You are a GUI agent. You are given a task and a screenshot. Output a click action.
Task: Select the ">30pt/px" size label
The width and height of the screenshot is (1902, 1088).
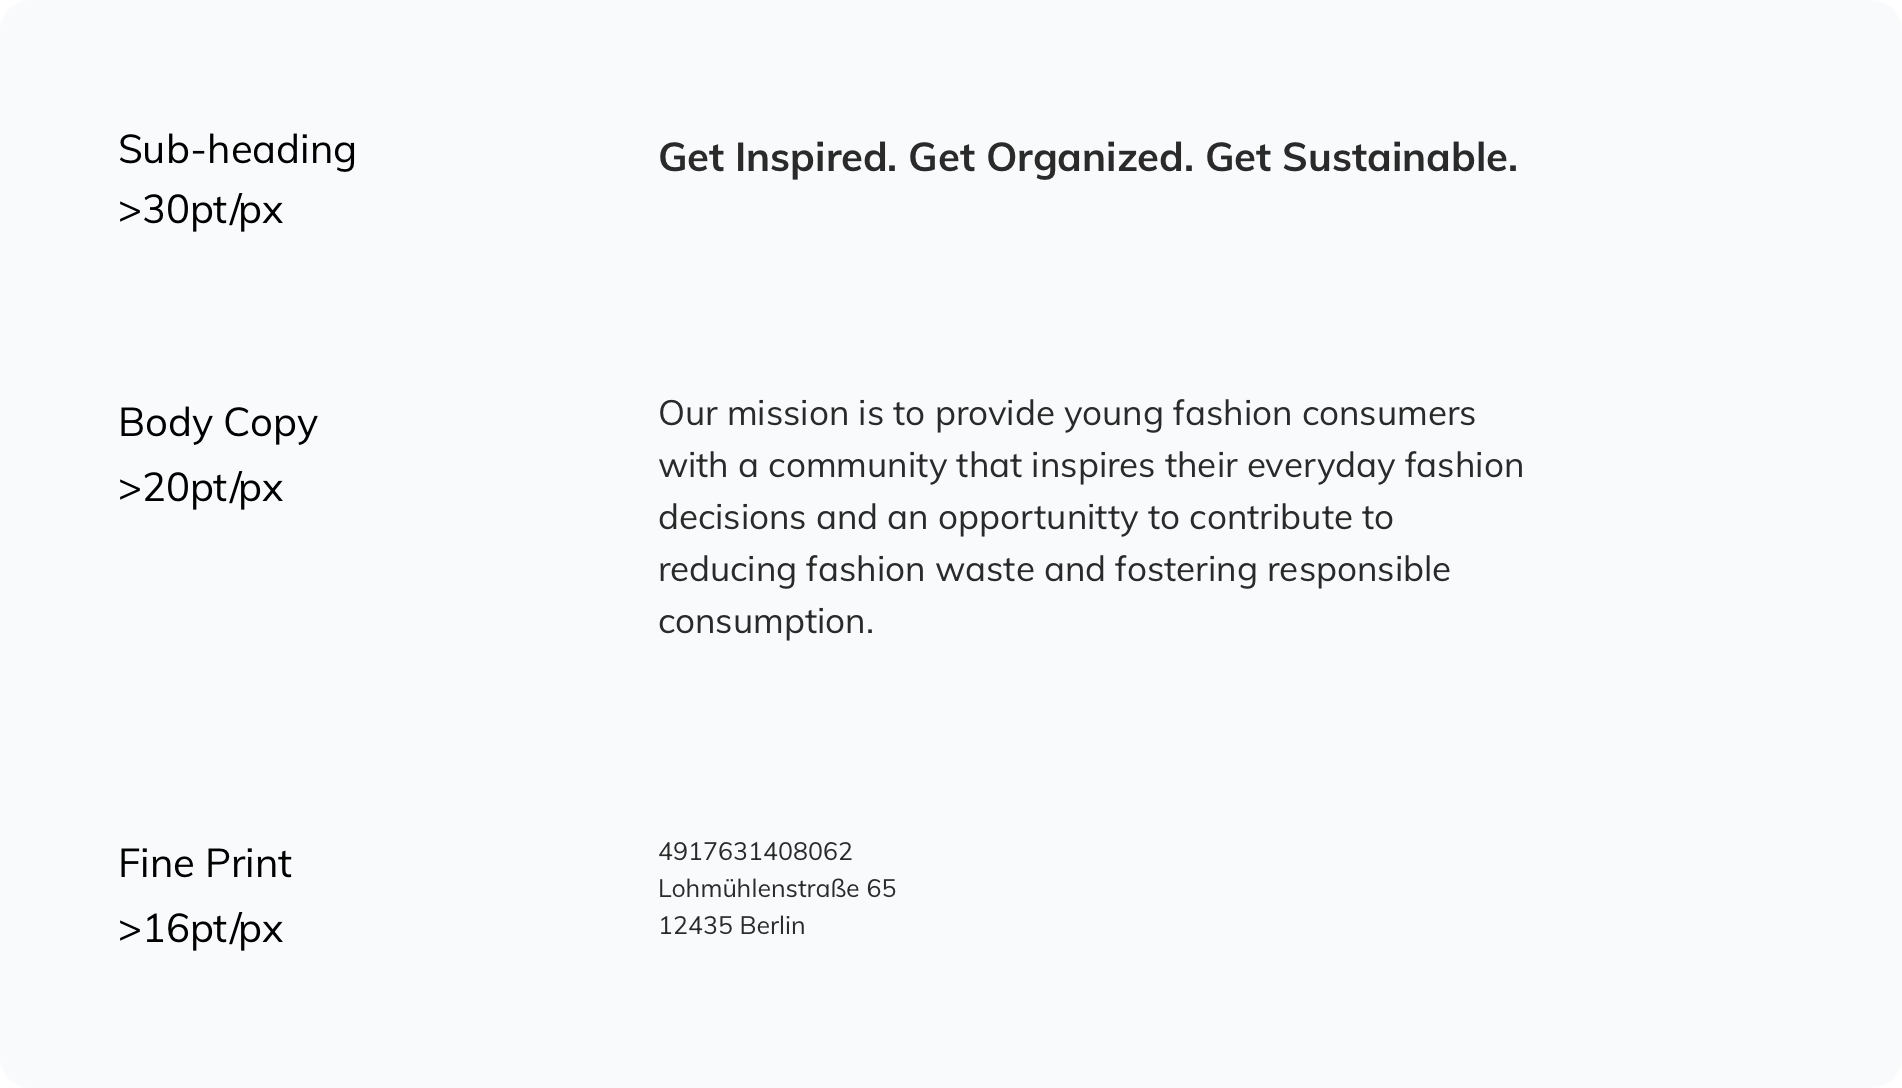pos(200,210)
